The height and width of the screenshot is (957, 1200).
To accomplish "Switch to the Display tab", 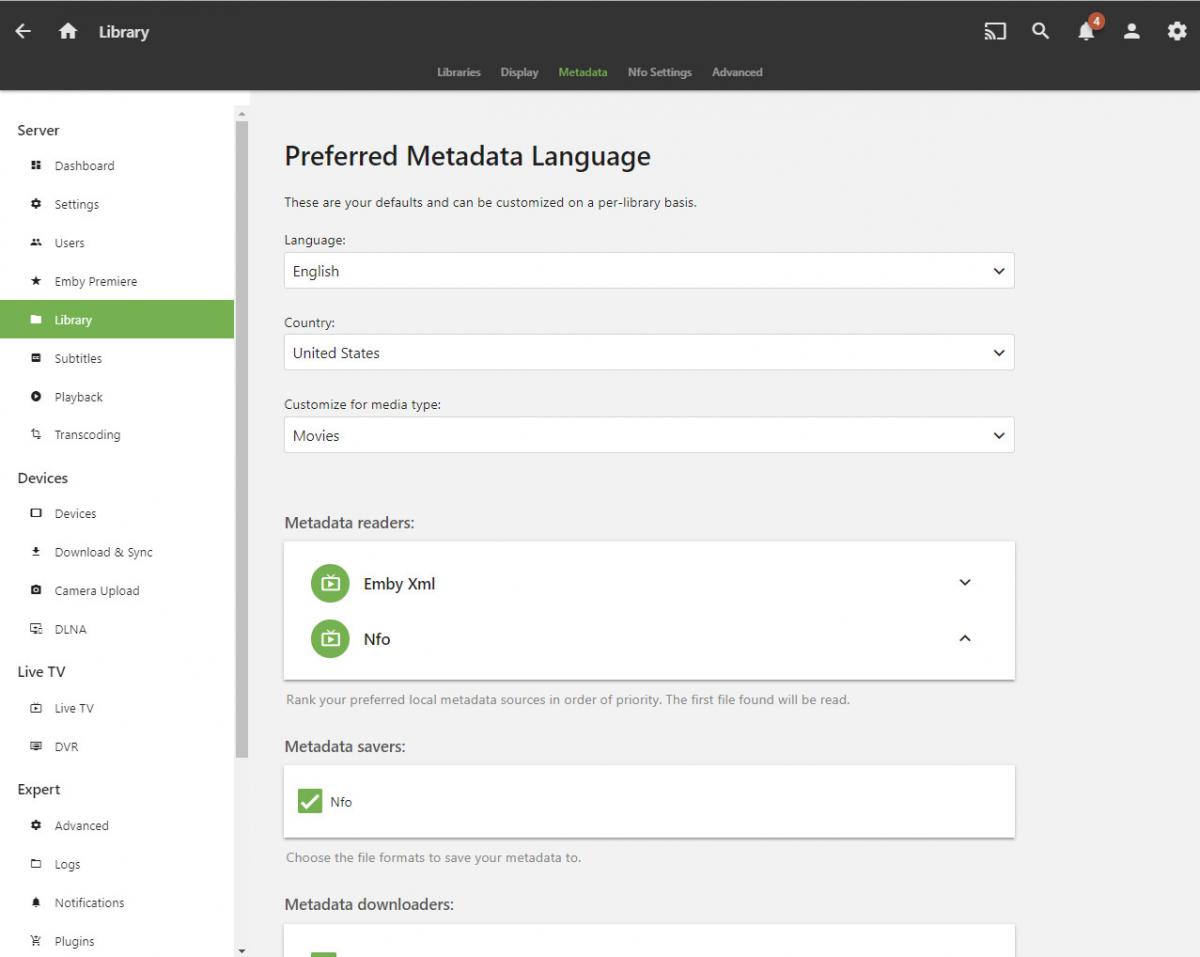I will [x=519, y=72].
